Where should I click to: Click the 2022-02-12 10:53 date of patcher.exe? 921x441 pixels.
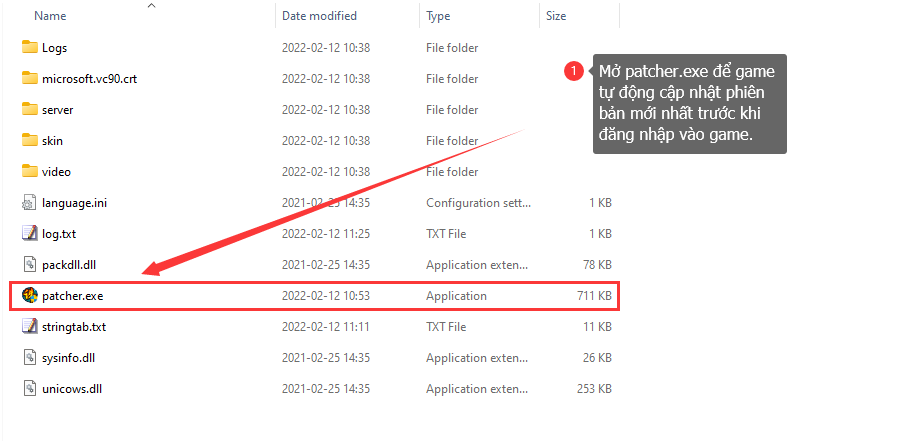click(326, 296)
